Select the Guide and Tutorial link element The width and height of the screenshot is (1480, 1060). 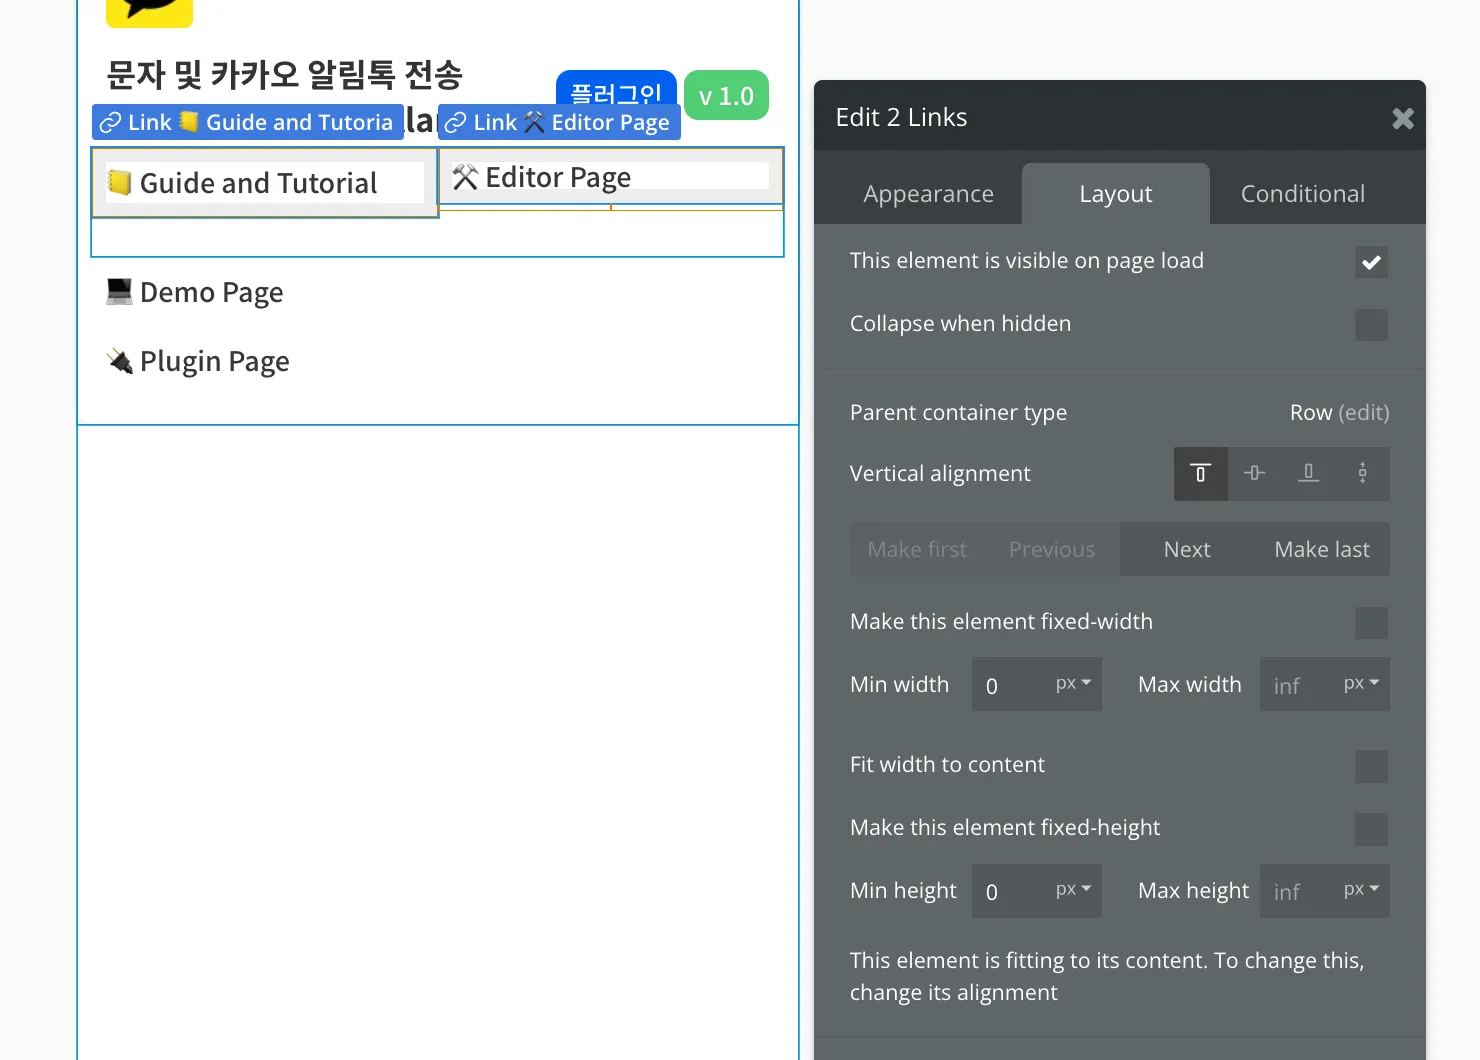[x=265, y=183]
